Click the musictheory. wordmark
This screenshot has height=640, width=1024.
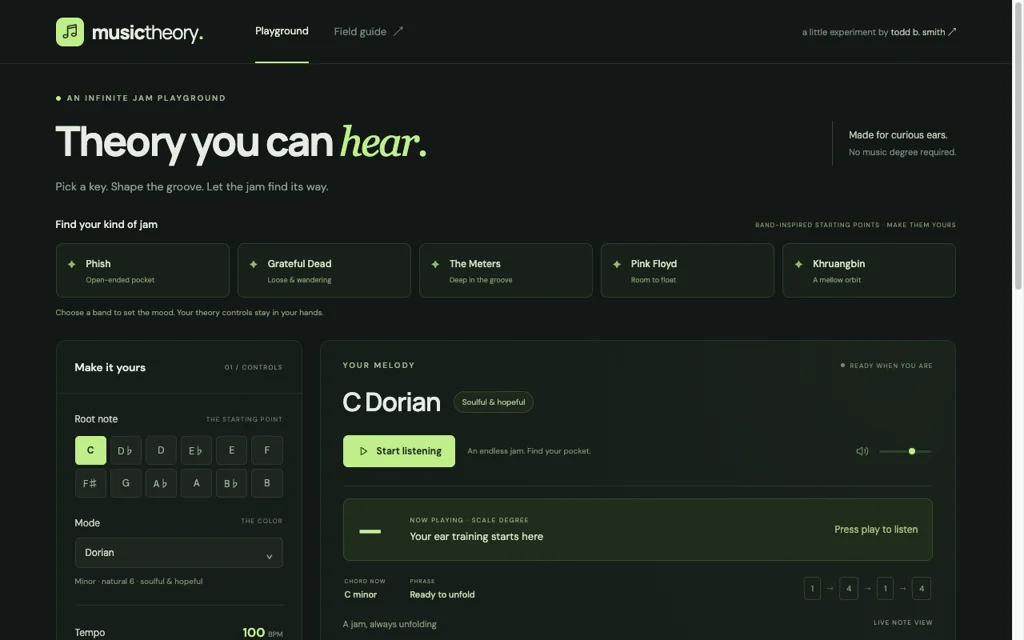click(148, 33)
